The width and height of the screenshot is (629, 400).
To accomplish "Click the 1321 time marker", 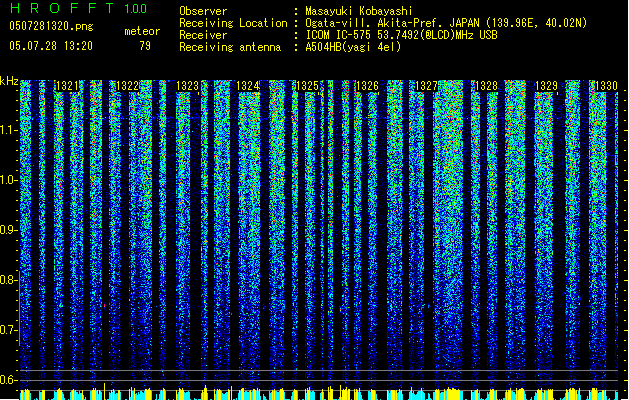I will [67, 86].
